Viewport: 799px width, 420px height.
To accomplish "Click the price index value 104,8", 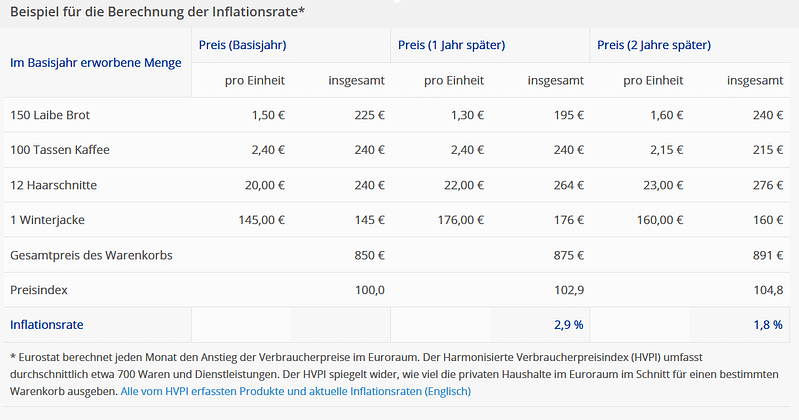I will 768,290.
